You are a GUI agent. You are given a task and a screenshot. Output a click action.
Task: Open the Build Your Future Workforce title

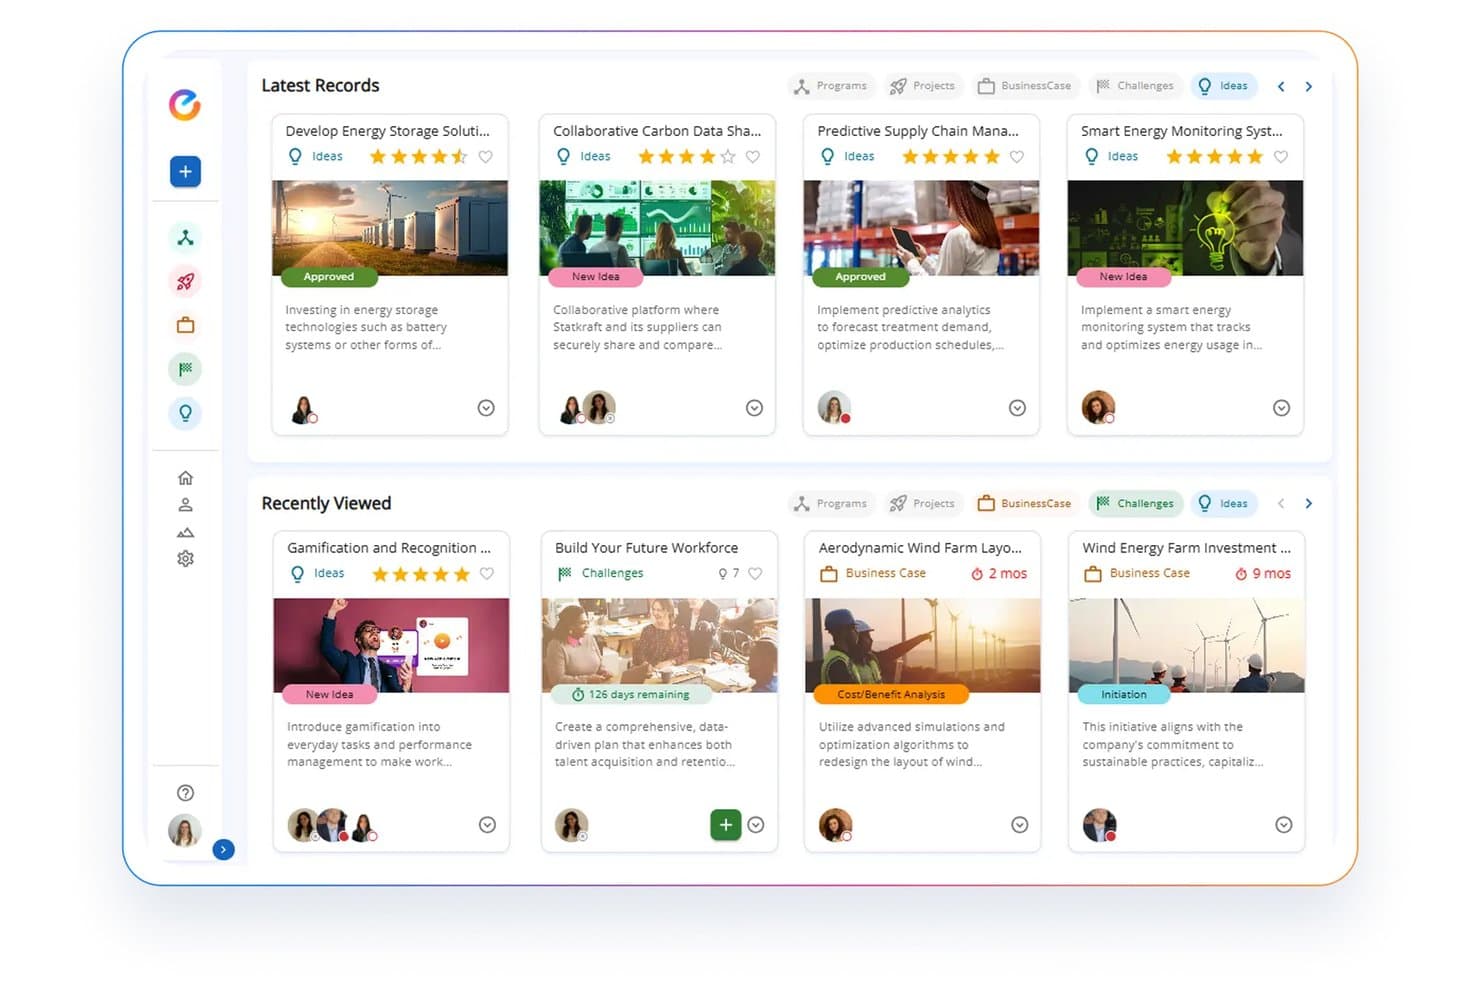tap(646, 548)
